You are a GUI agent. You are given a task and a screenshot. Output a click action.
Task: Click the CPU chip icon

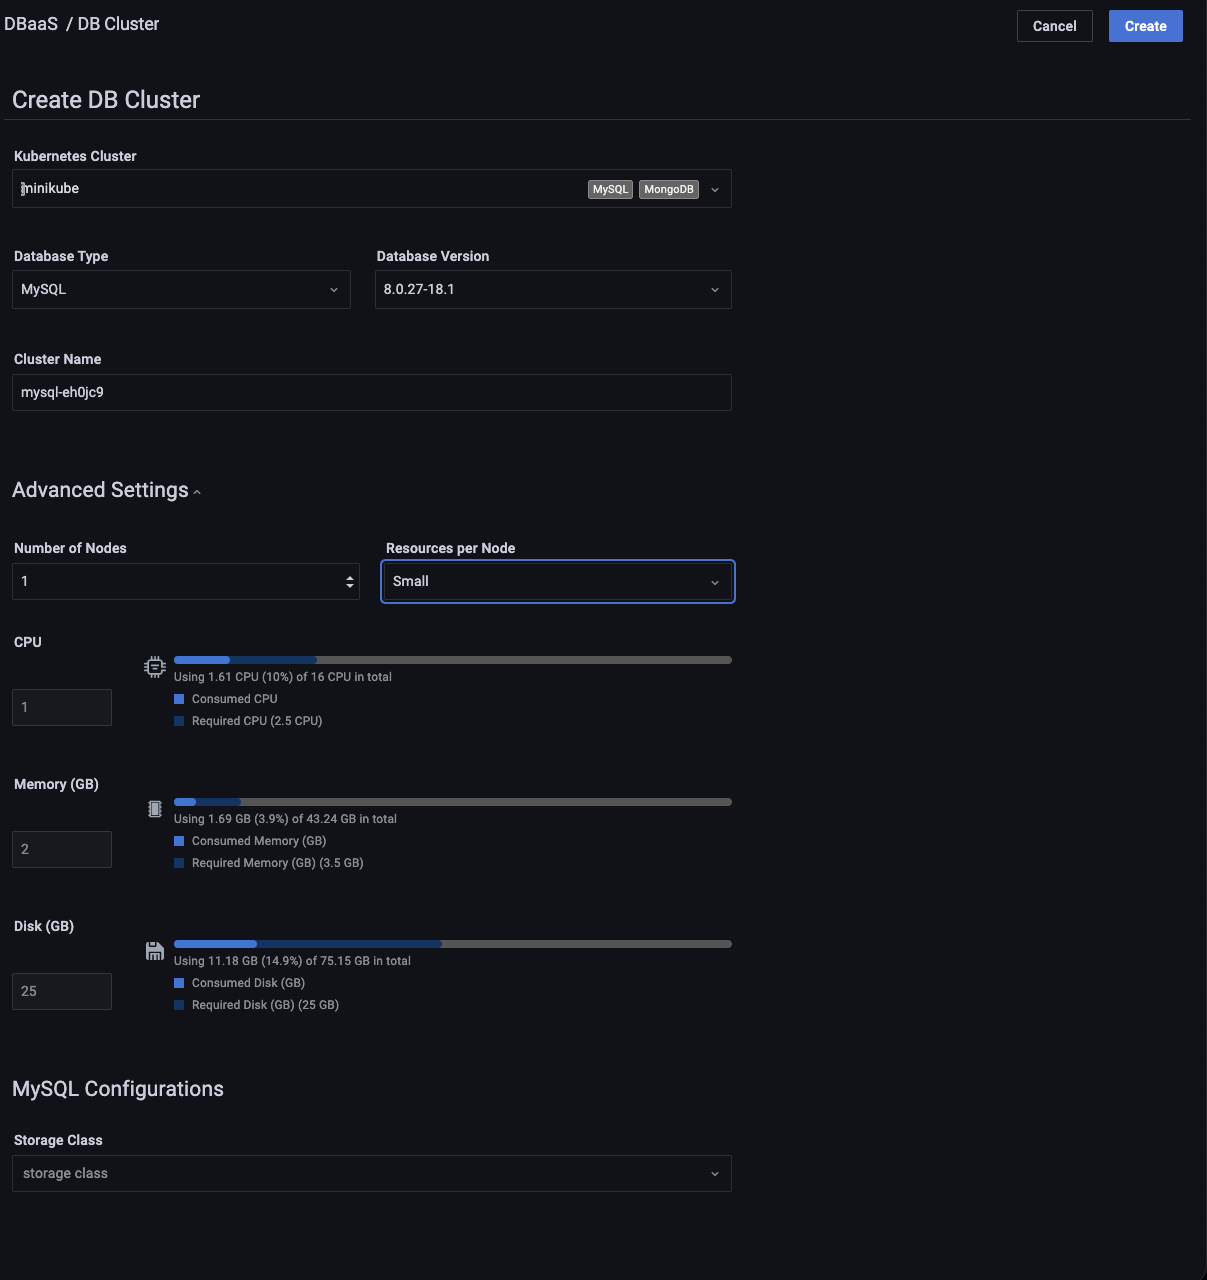point(155,667)
